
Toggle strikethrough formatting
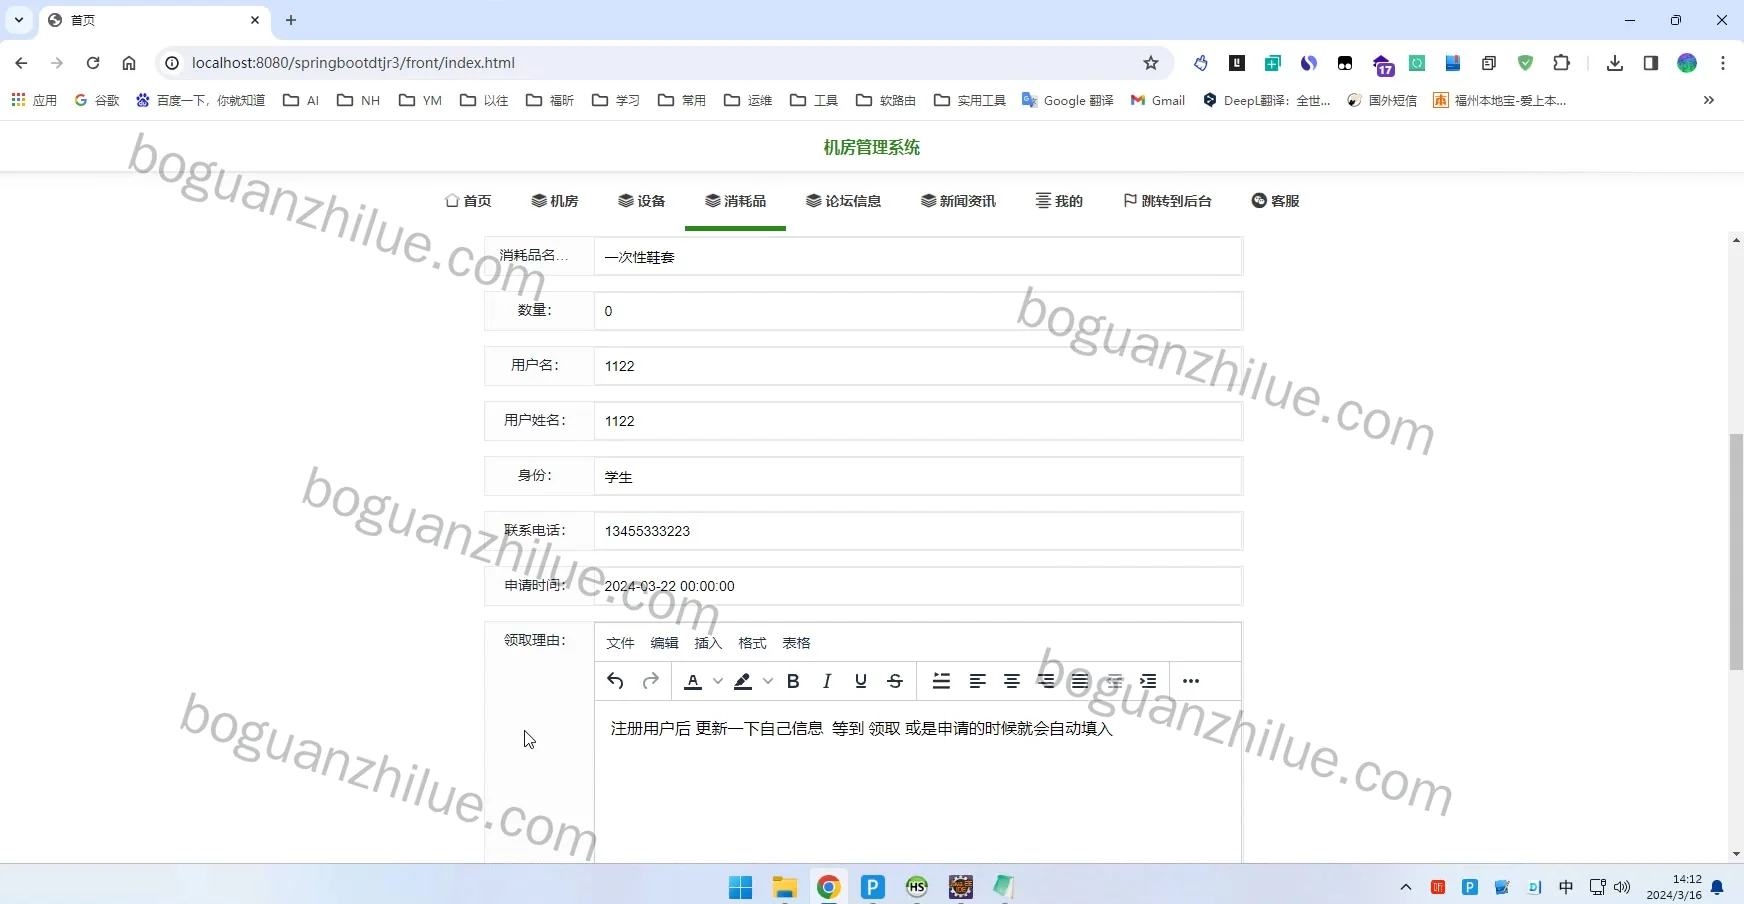(895, 681)
